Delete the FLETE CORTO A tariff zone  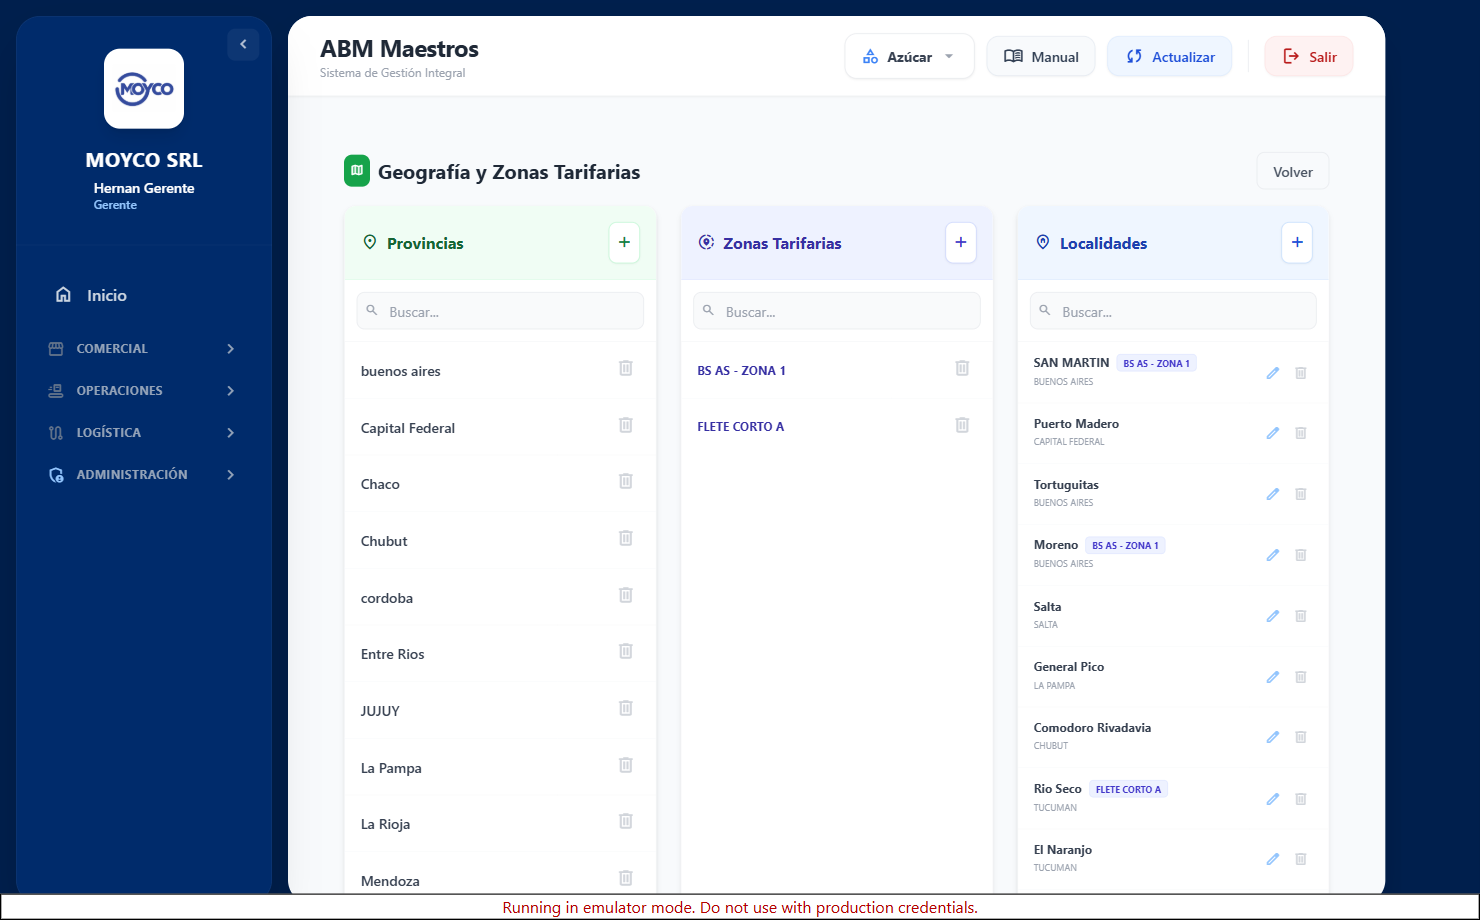pyautogui.click(x=962, y=425)
